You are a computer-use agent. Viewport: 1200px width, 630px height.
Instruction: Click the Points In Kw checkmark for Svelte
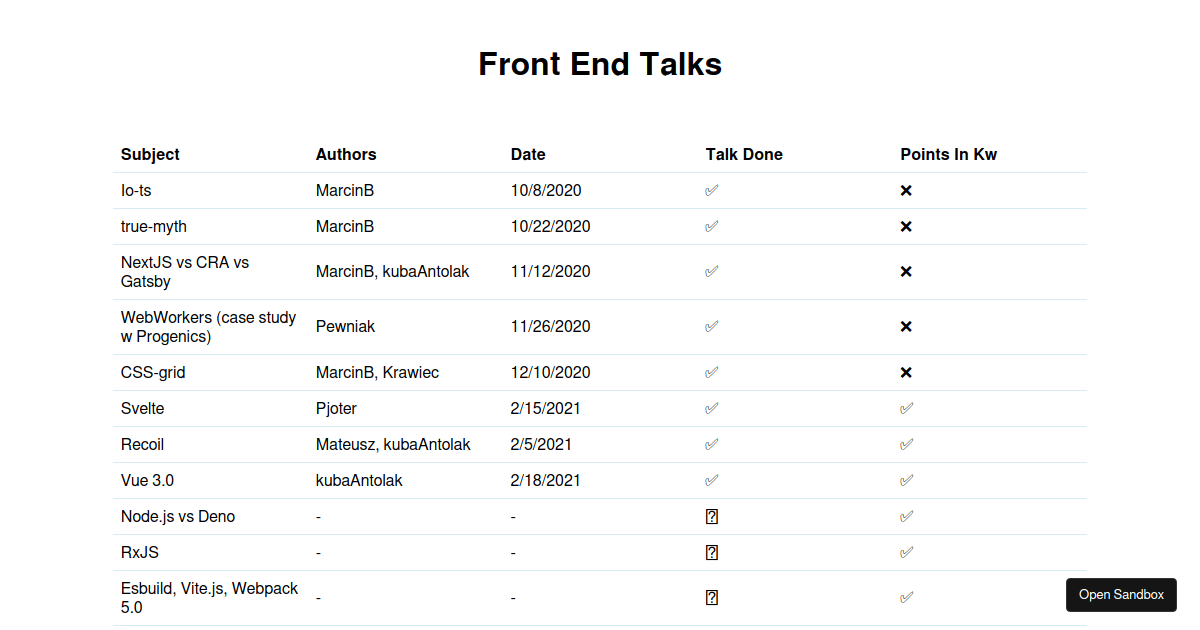pos(907,408)
